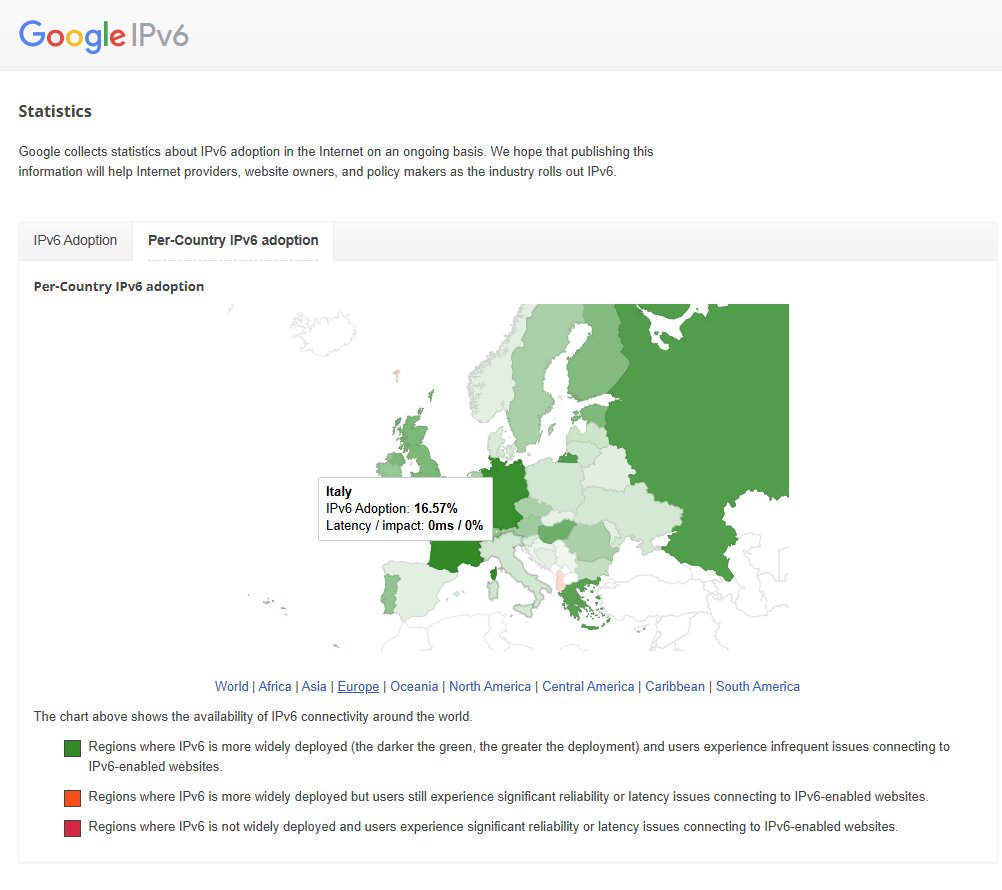Select the Central America region link
The width and height of the screenshot is (1002, 890).
pos(588,687)
